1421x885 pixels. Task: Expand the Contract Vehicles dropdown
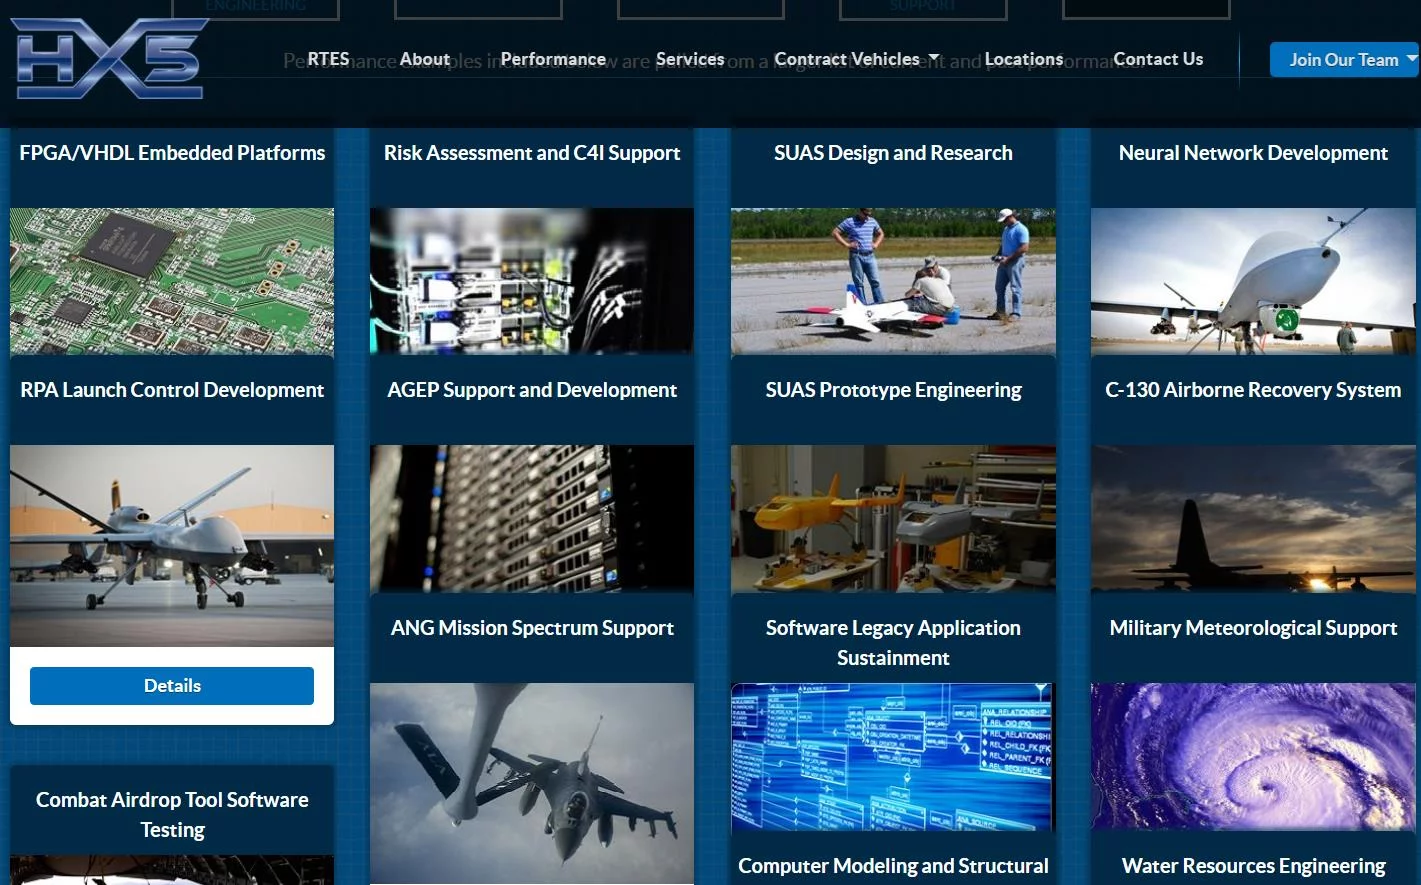tap(856, 59)
